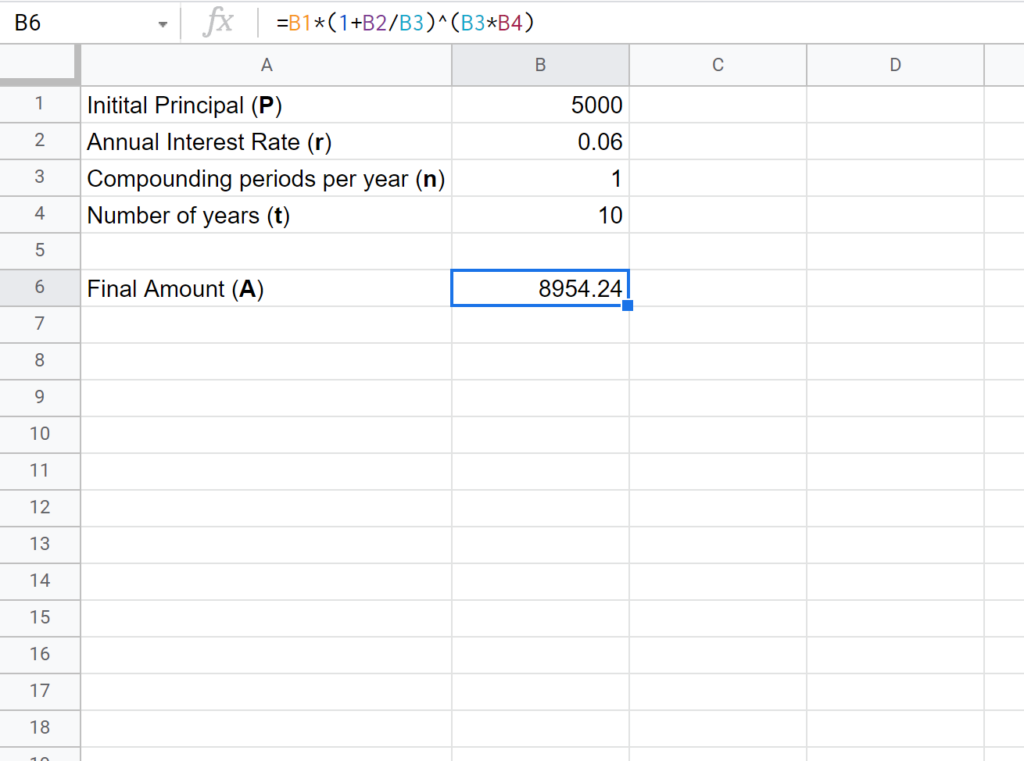Viewport: 1024px width, 761px height.
Task: Click the fx formula icon
Action: coord(222,22)
